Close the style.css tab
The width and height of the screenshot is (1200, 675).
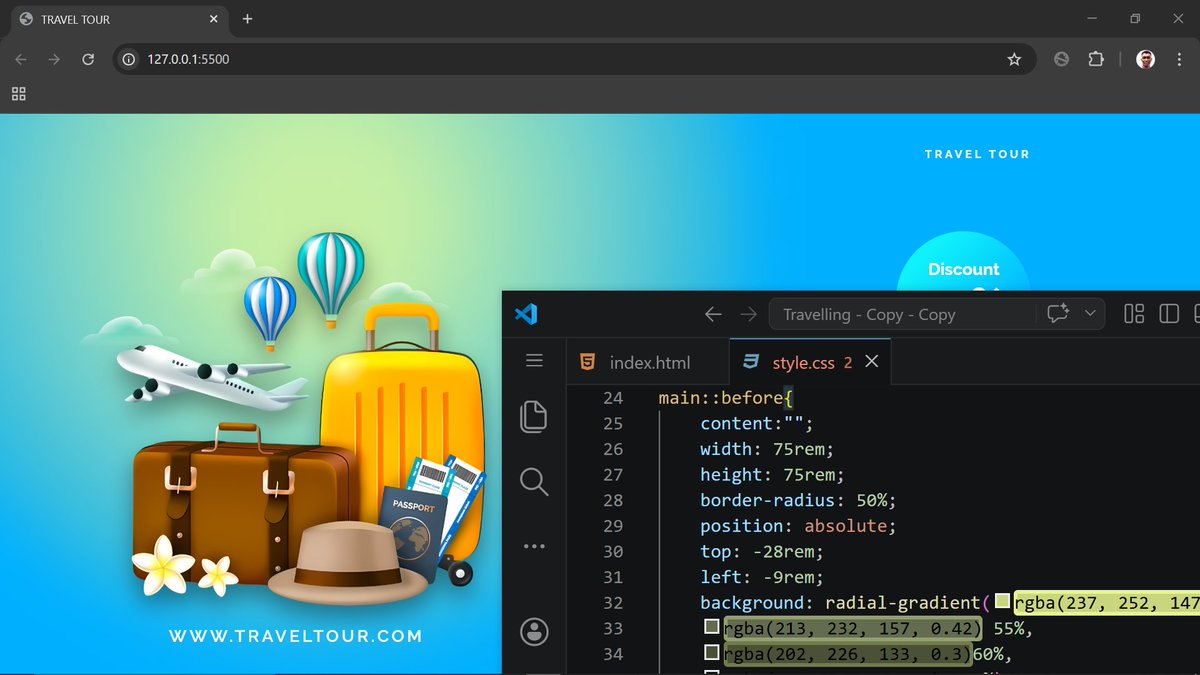coord(872,362)
